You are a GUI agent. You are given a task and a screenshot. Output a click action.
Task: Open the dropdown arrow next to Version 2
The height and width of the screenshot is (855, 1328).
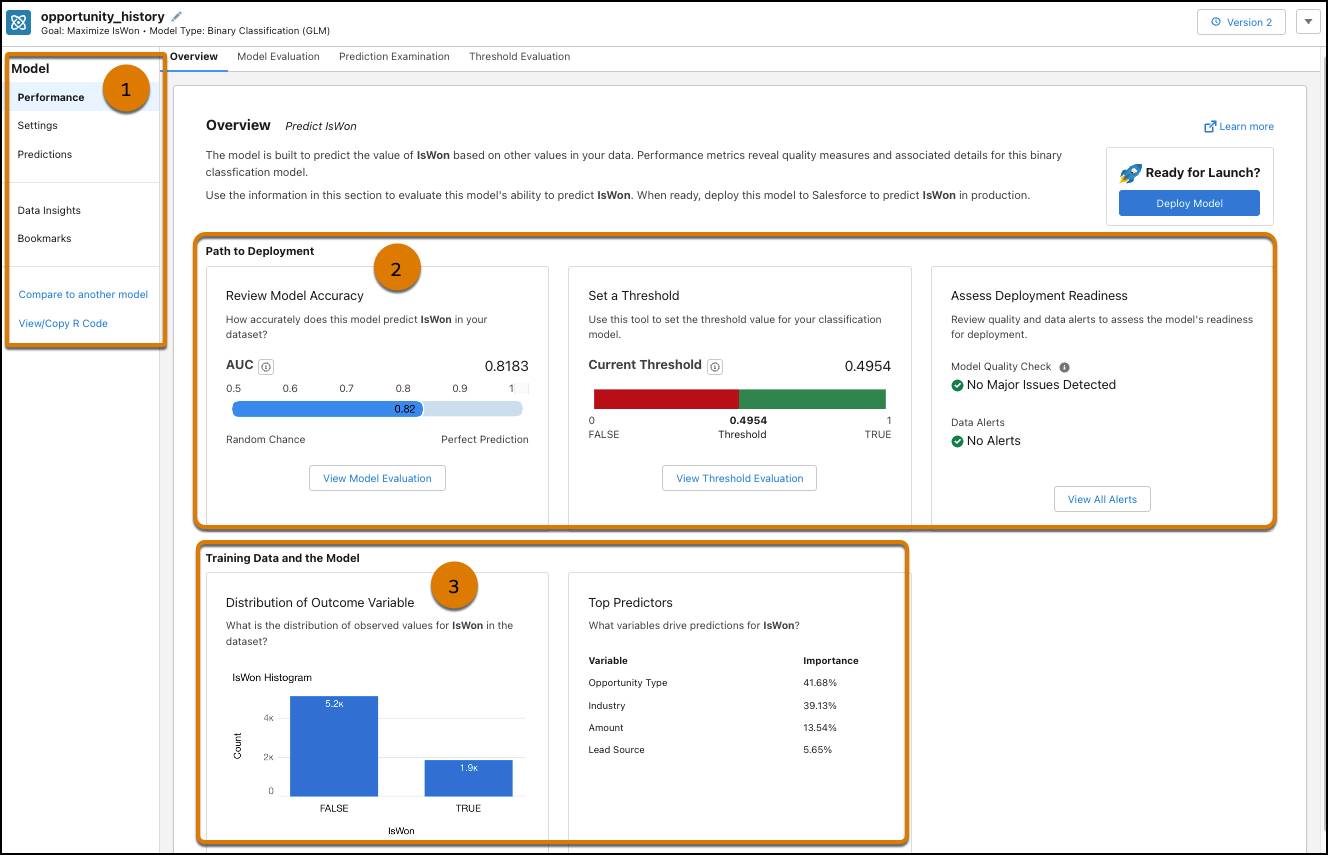click(1308, 21)
